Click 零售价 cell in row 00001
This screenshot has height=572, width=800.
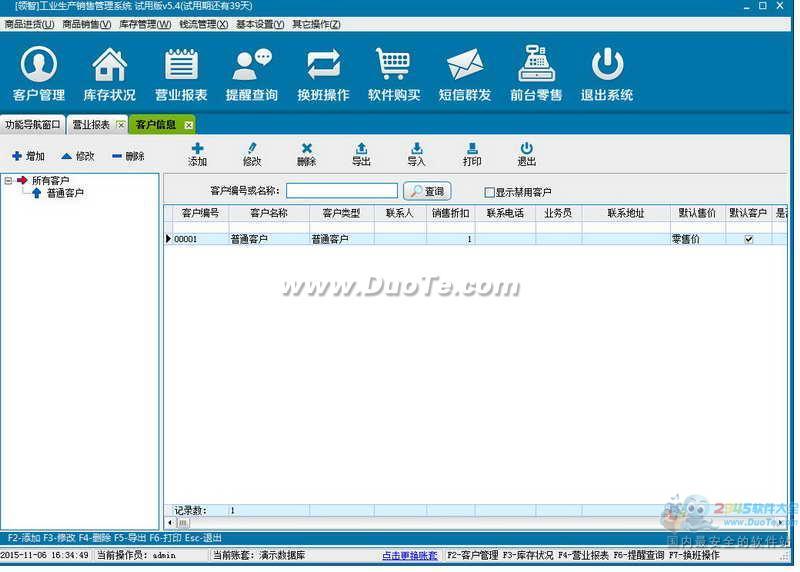698,239
